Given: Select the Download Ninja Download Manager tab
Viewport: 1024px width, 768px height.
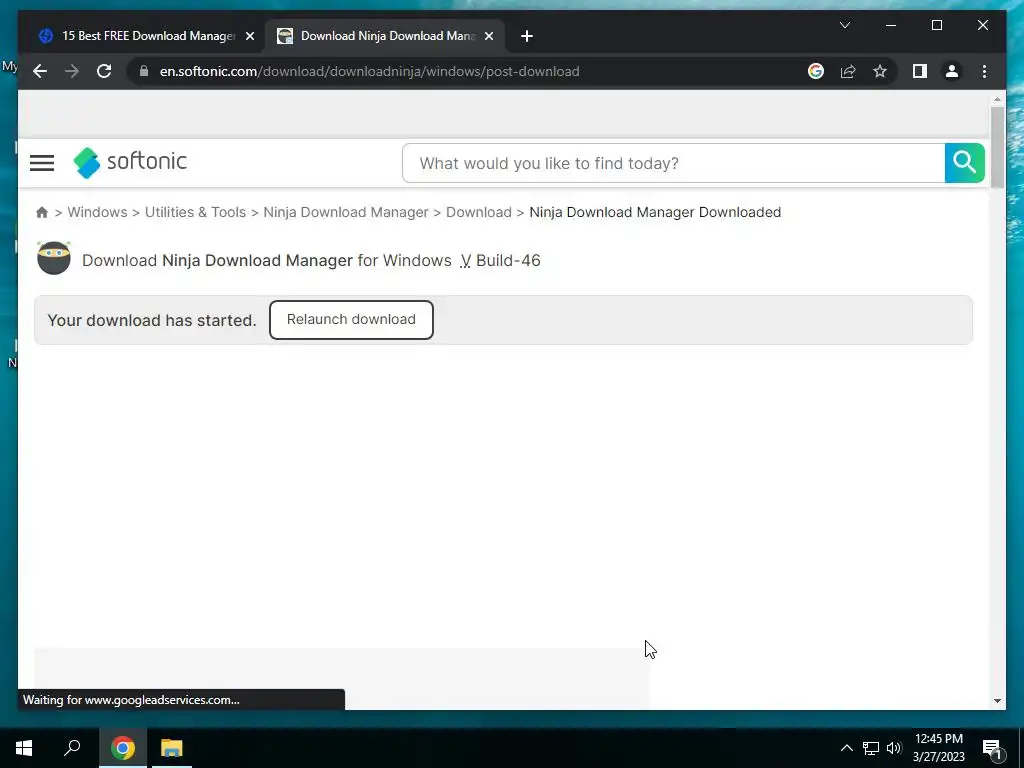Looking at the screenshot, I should [x=385, y=36].
